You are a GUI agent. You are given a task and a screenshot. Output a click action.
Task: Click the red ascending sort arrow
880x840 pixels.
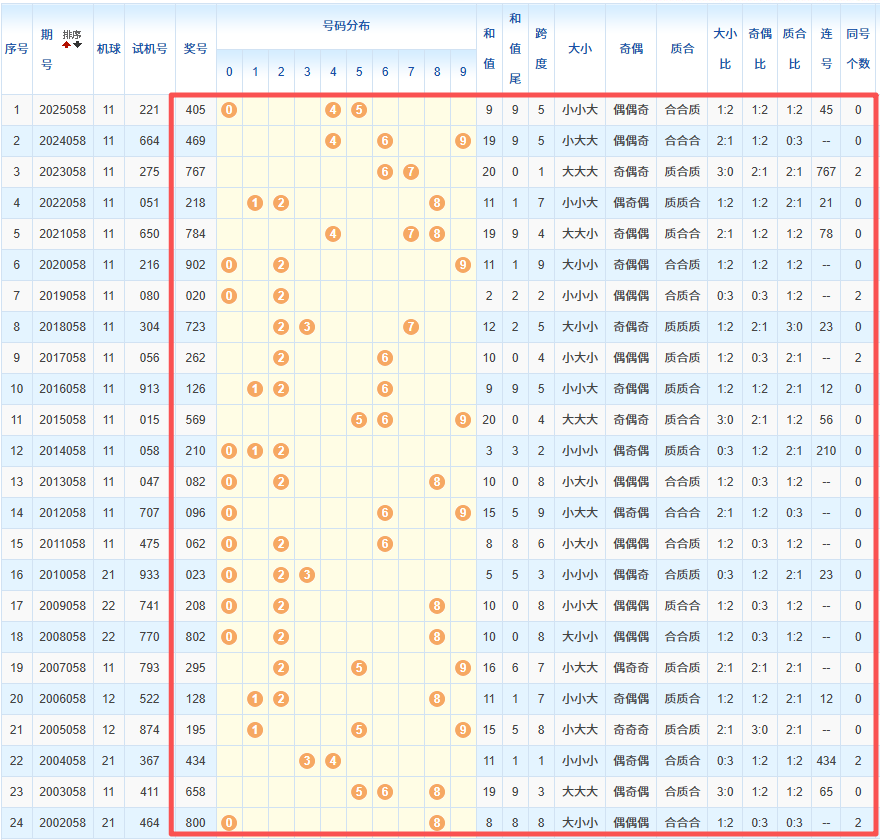pos(67,44)
